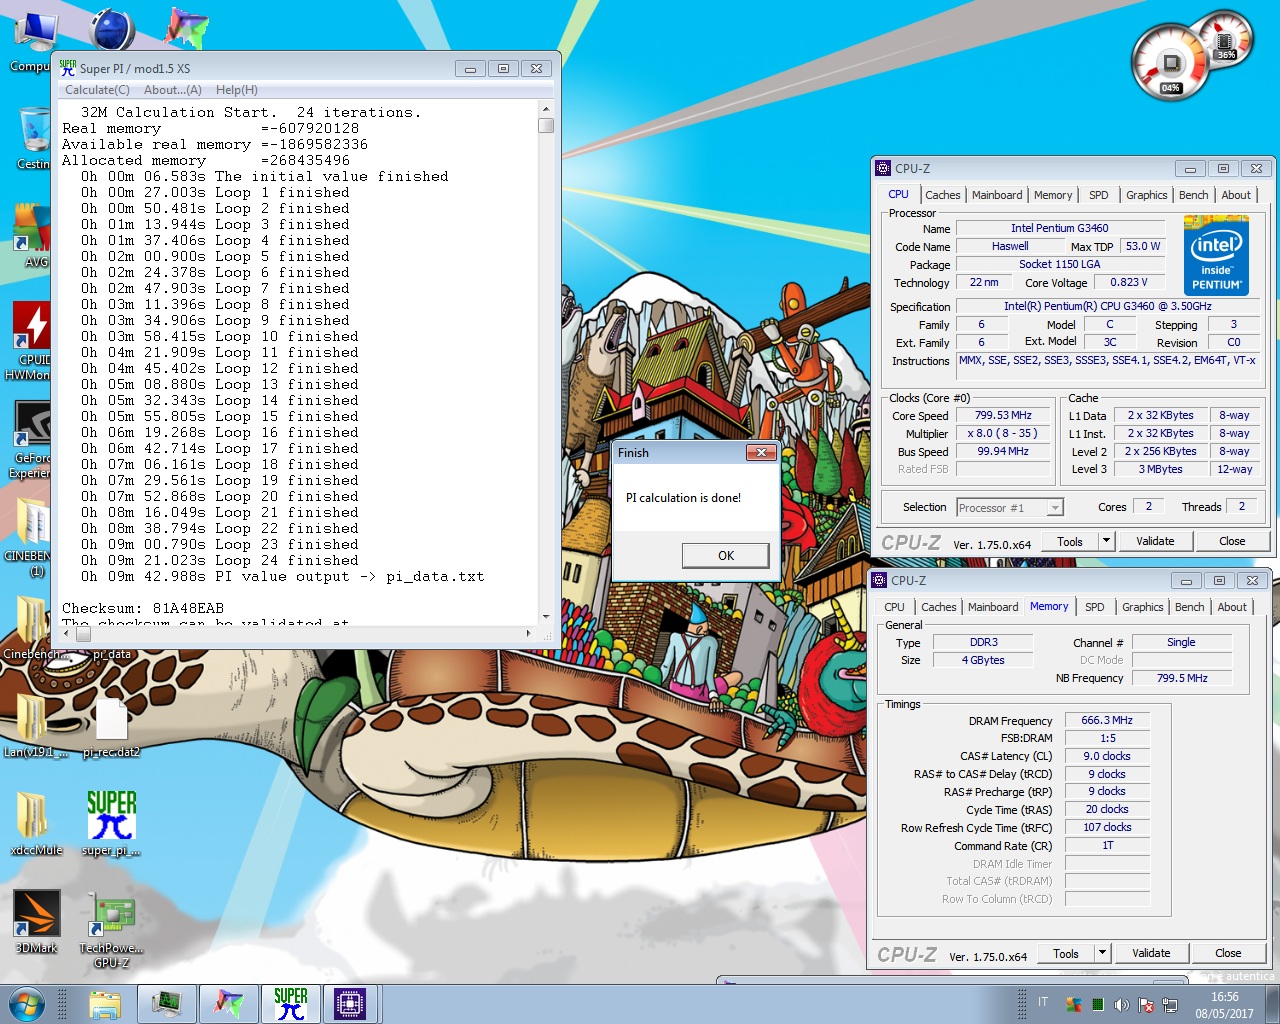Switch to SPD tab in upper CPU-Z
This screenshot has height=1024, width=1280.
pyautogui.click(x=1099, y=195)
